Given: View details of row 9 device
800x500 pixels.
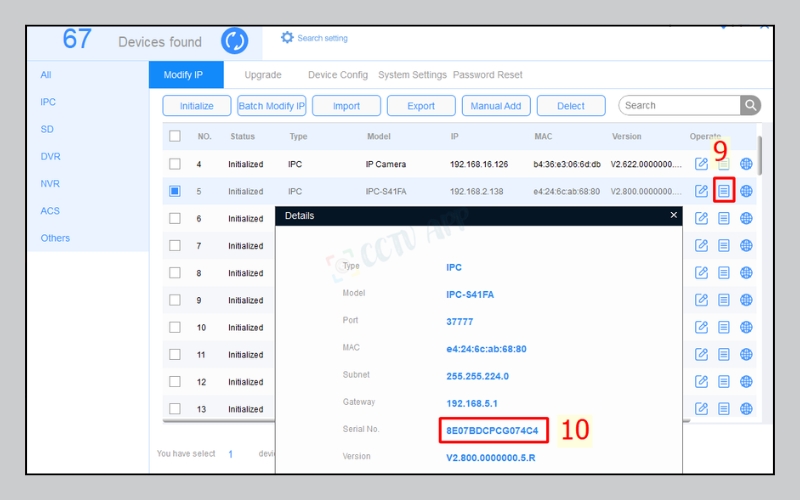Looking at the screenshot, I should pyautogui.click(x=723, y=300).
